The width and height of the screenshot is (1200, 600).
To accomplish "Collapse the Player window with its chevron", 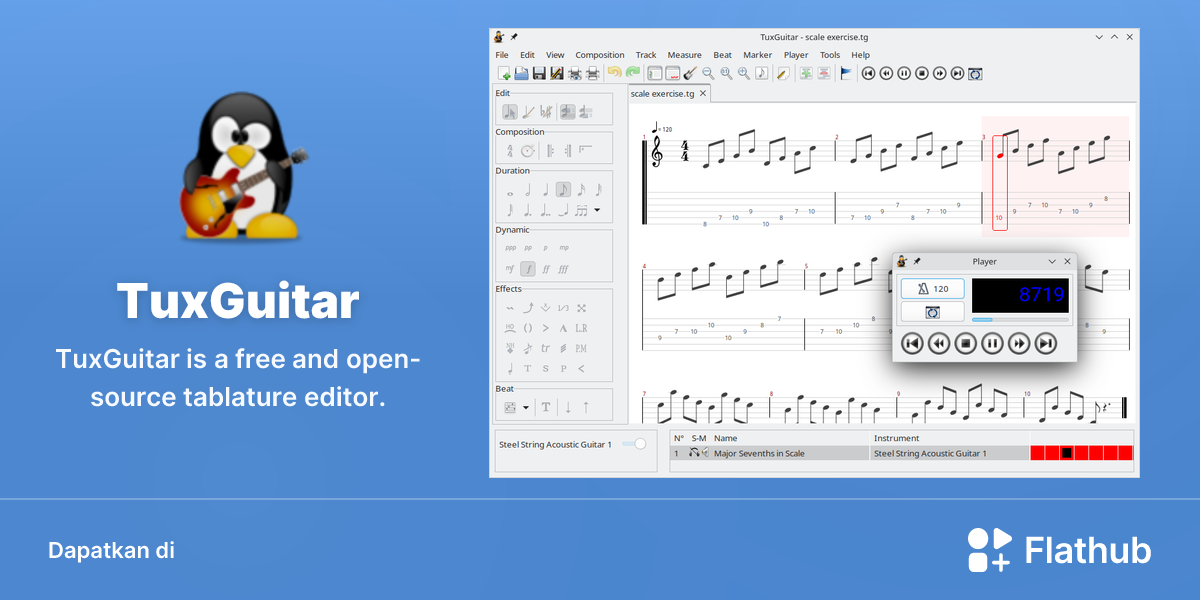I will click(x=1052, y=261).
